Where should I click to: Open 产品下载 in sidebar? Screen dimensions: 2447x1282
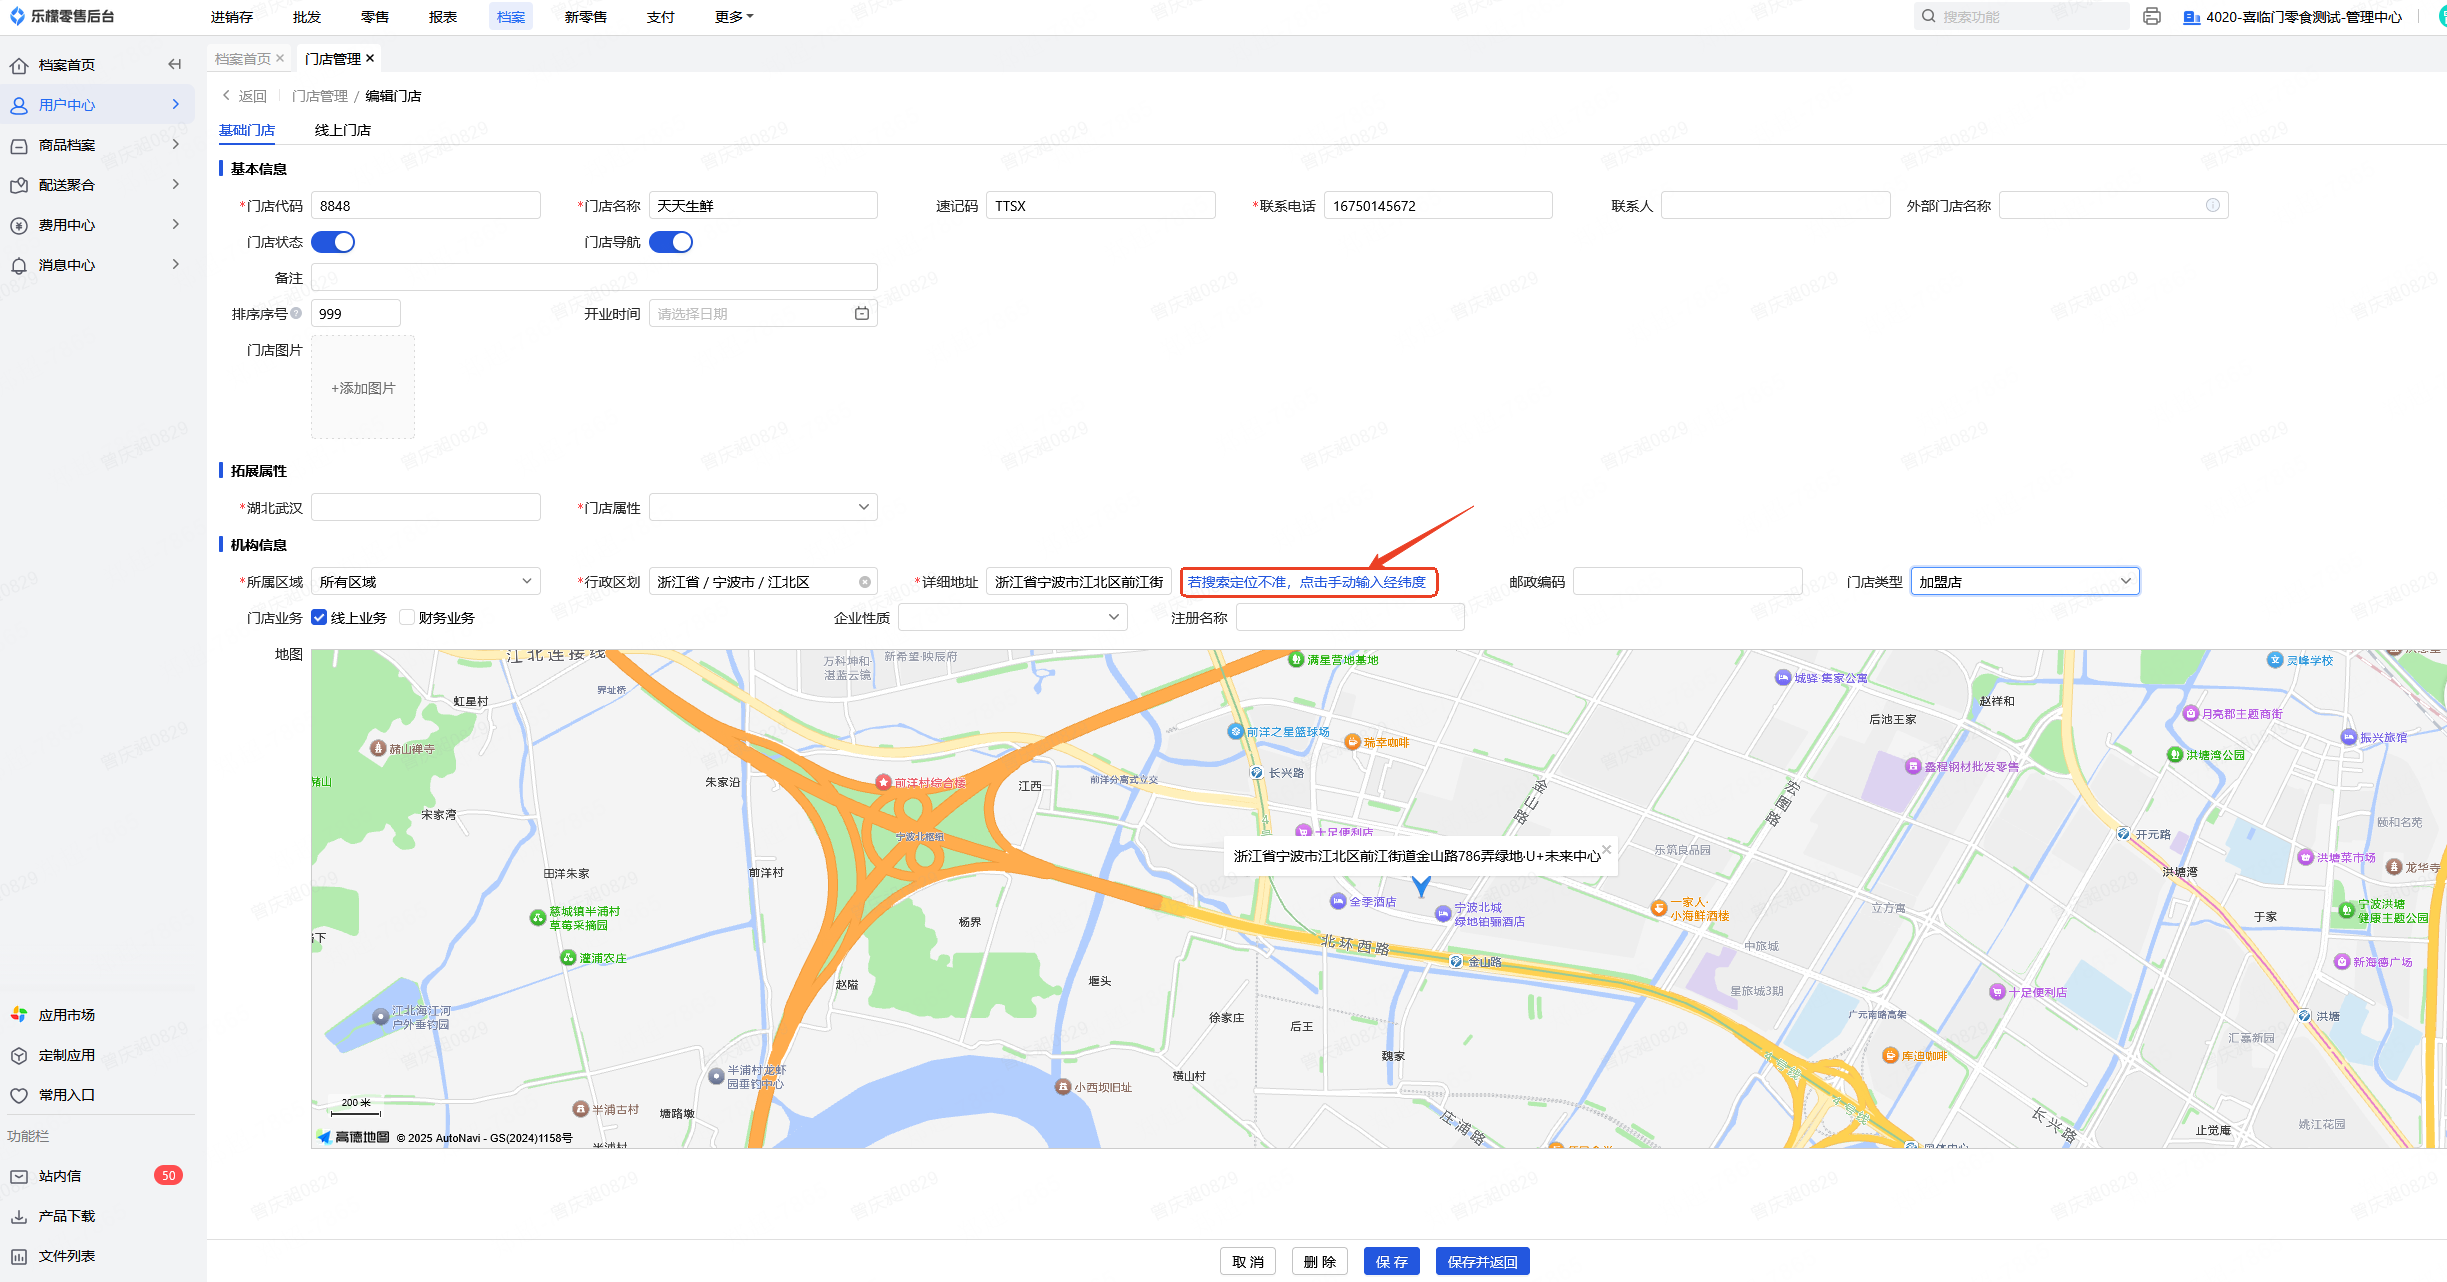(x=66, y=1216)
